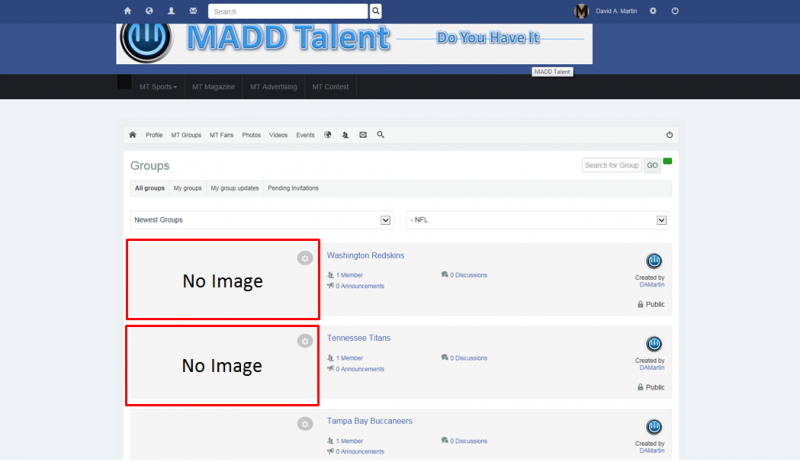800x462 pixels.
Task: Select the All groups tab
Action: [x=149, y=188]
